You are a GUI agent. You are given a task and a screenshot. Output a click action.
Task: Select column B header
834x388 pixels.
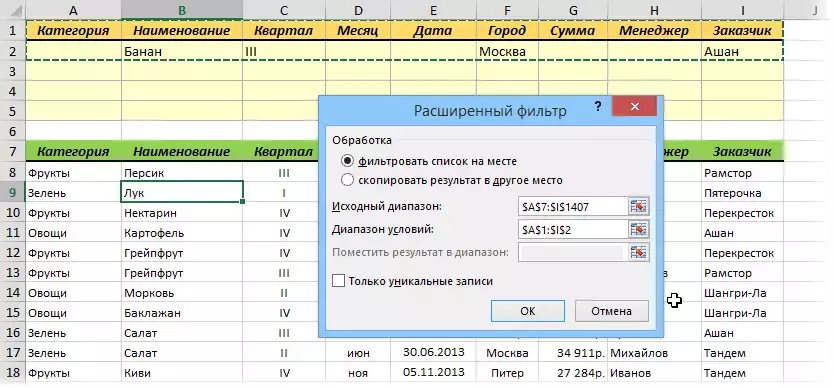(x=182, y=10)
